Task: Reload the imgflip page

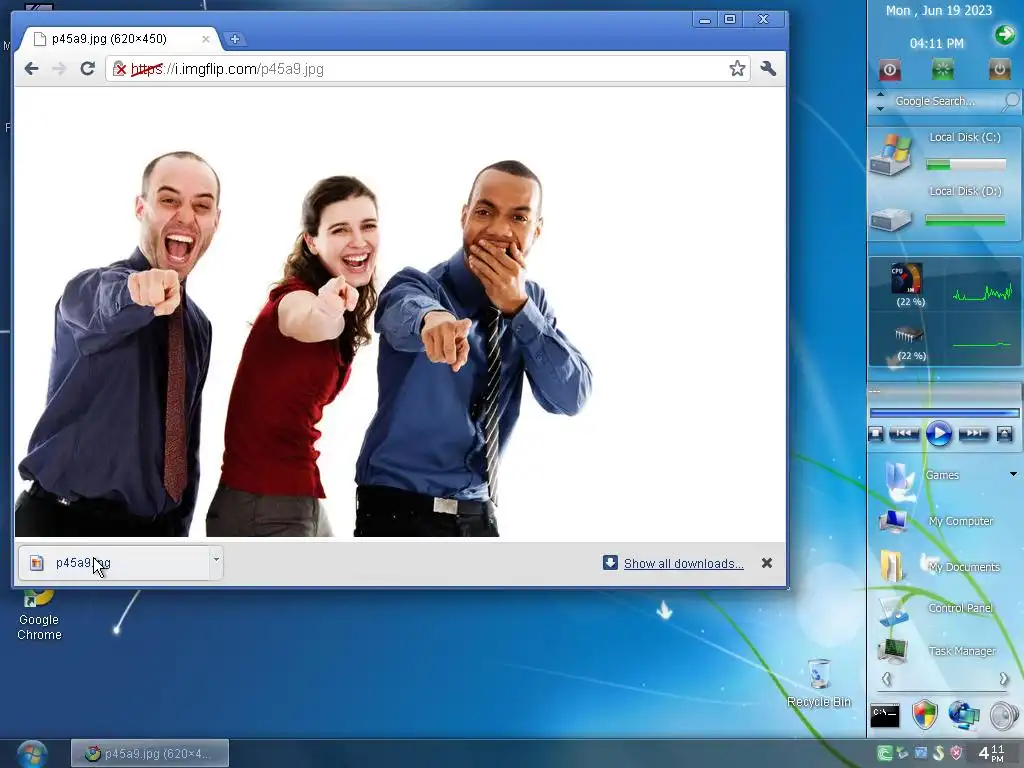Action: point(88,69)
